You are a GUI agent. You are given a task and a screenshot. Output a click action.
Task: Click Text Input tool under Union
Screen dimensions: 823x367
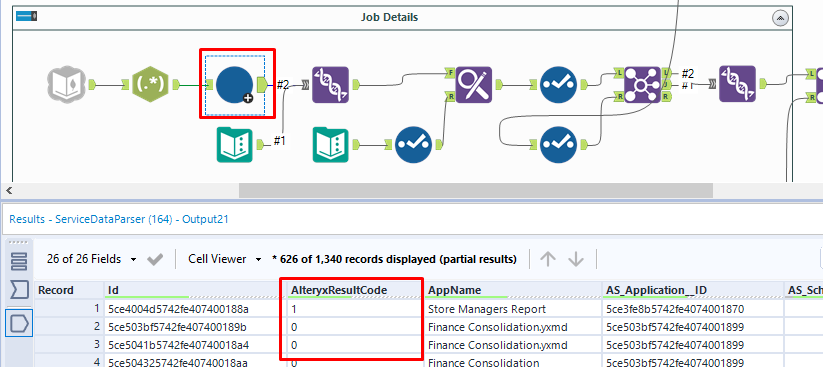click(331, 144)
